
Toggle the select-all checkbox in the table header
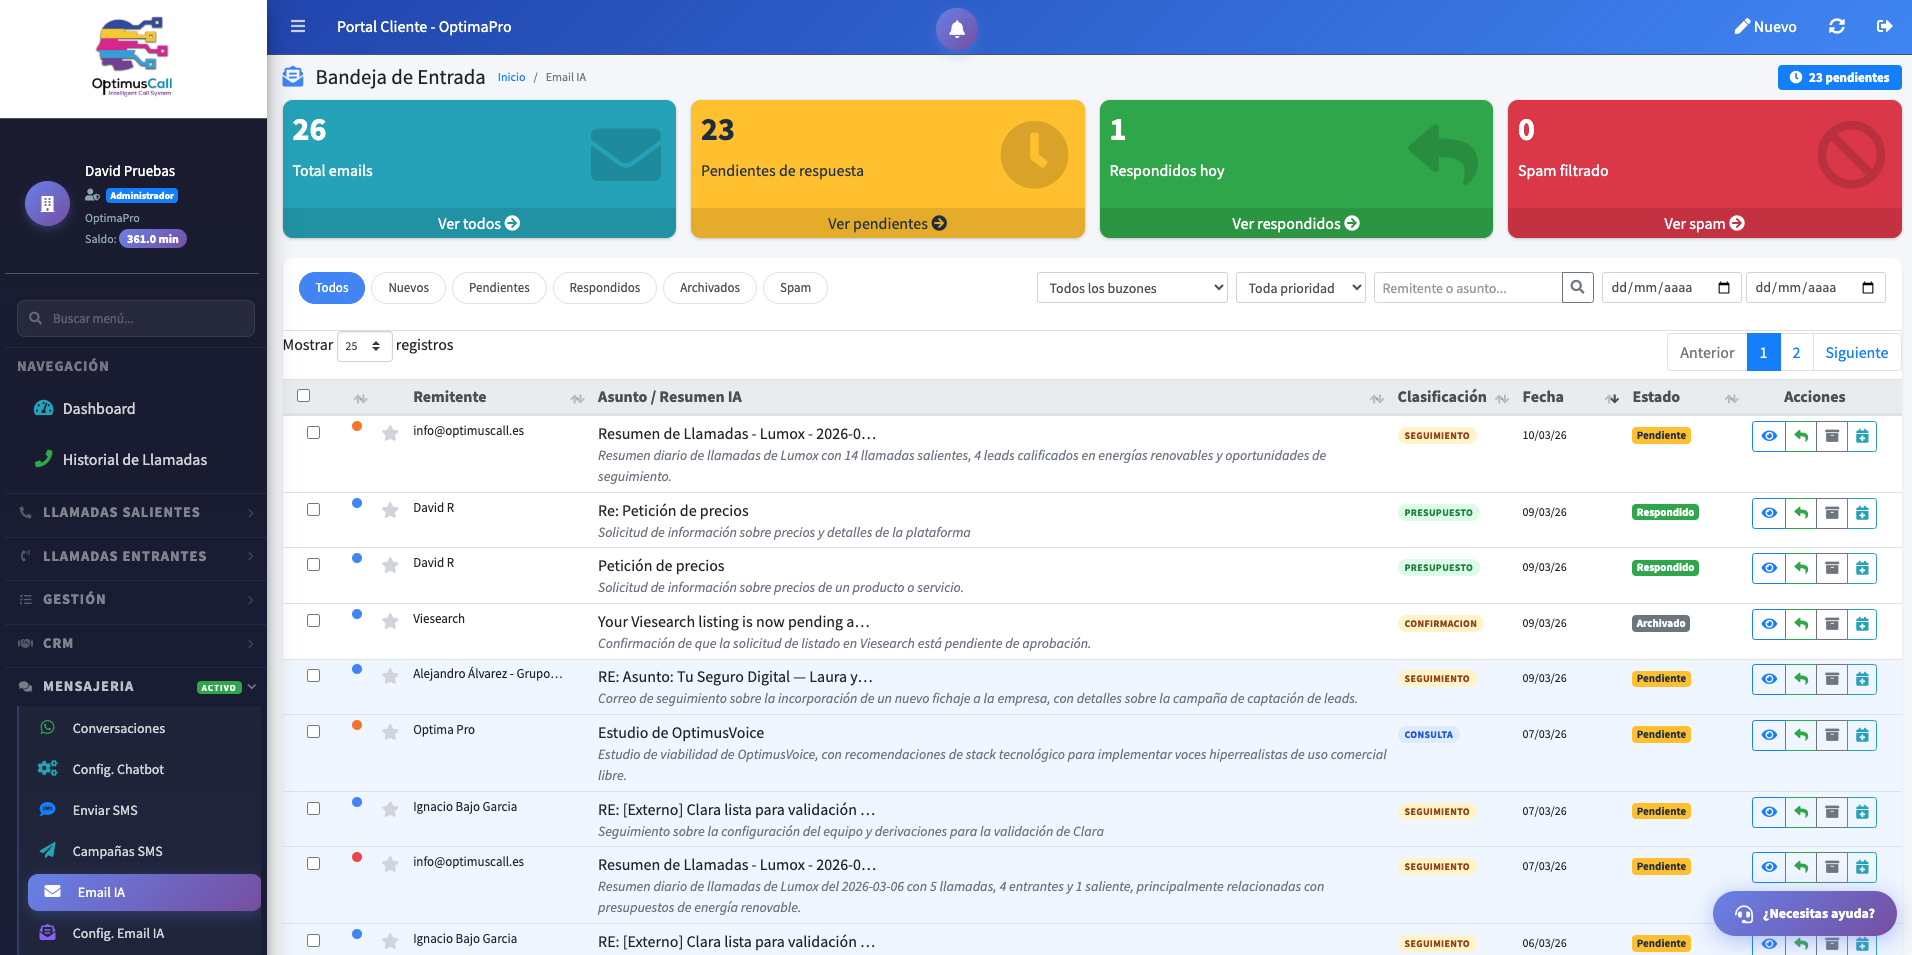coord(304,396)
